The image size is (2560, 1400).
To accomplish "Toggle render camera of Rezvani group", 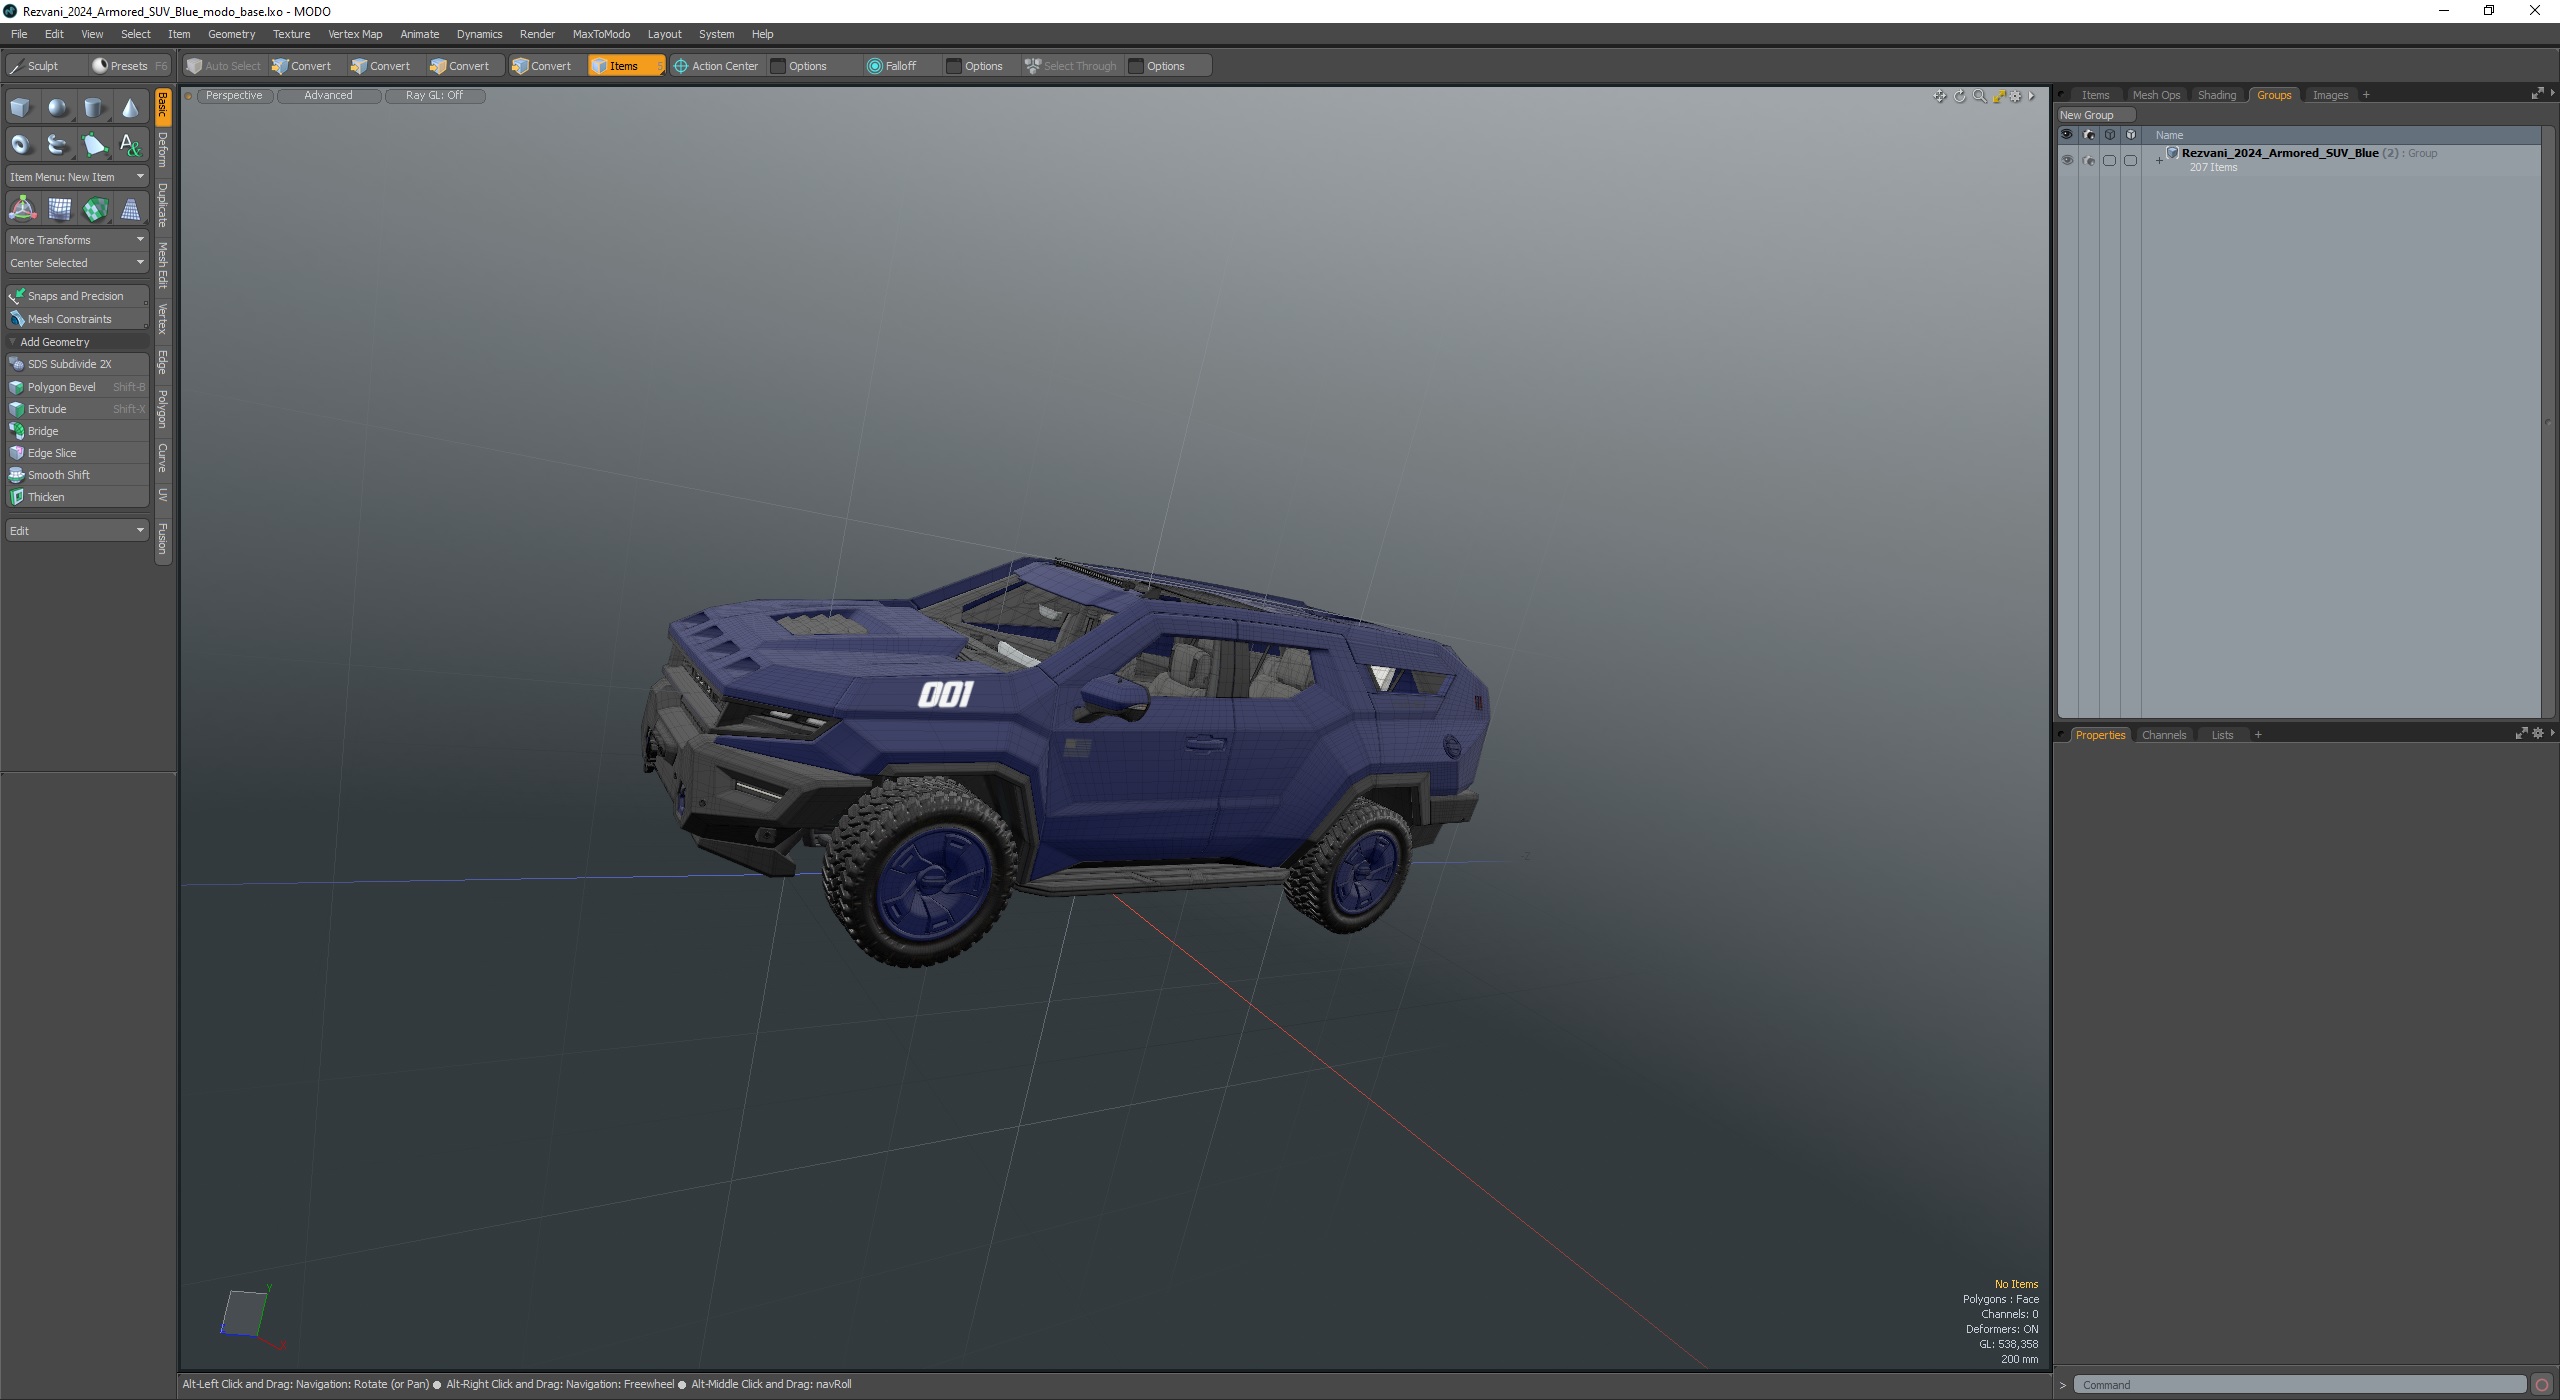I will pyautogui.click(x=2088, y=160).
